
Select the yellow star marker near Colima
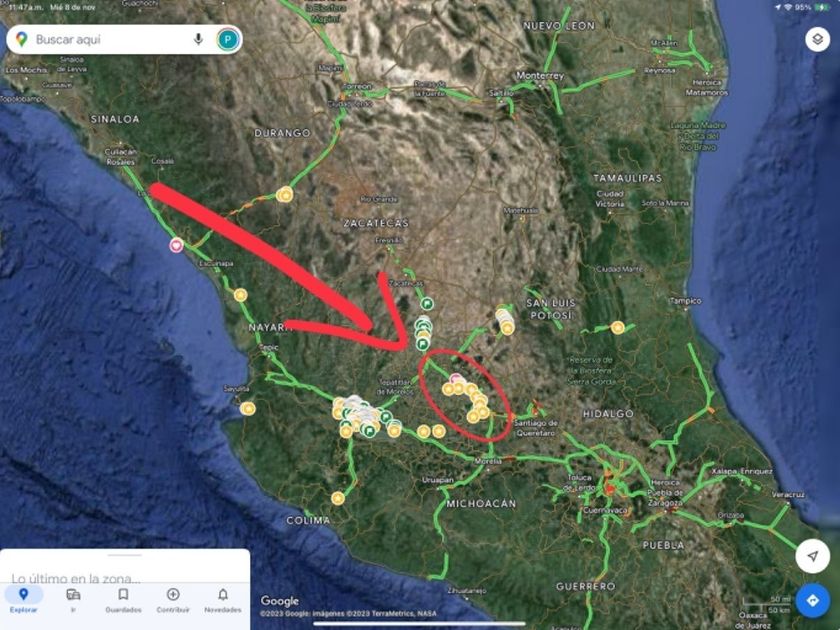coord(338,499)
